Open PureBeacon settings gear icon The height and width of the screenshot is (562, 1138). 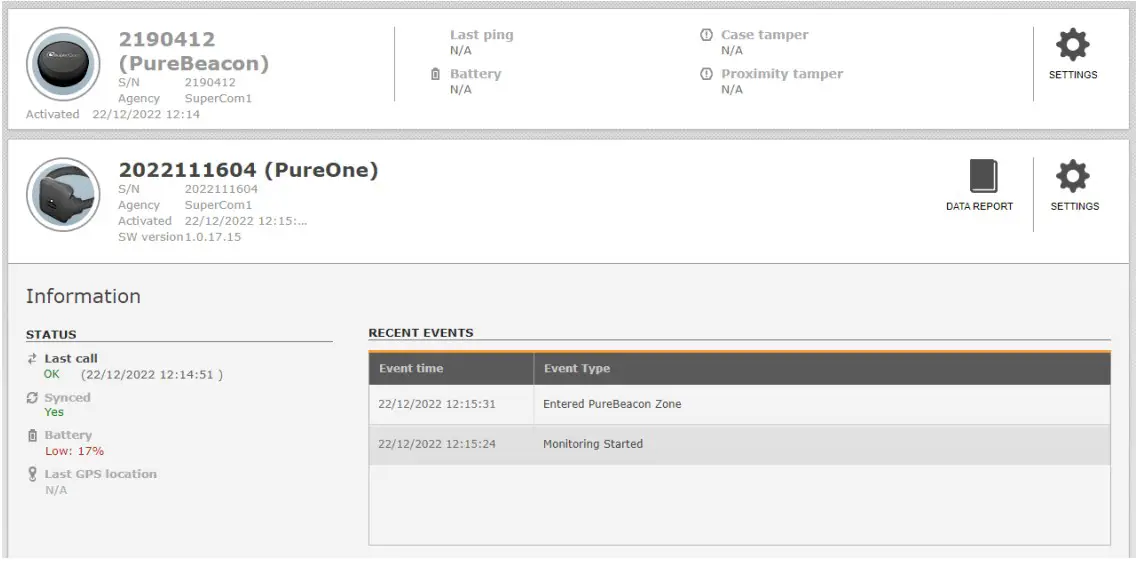pos(1073,46)
